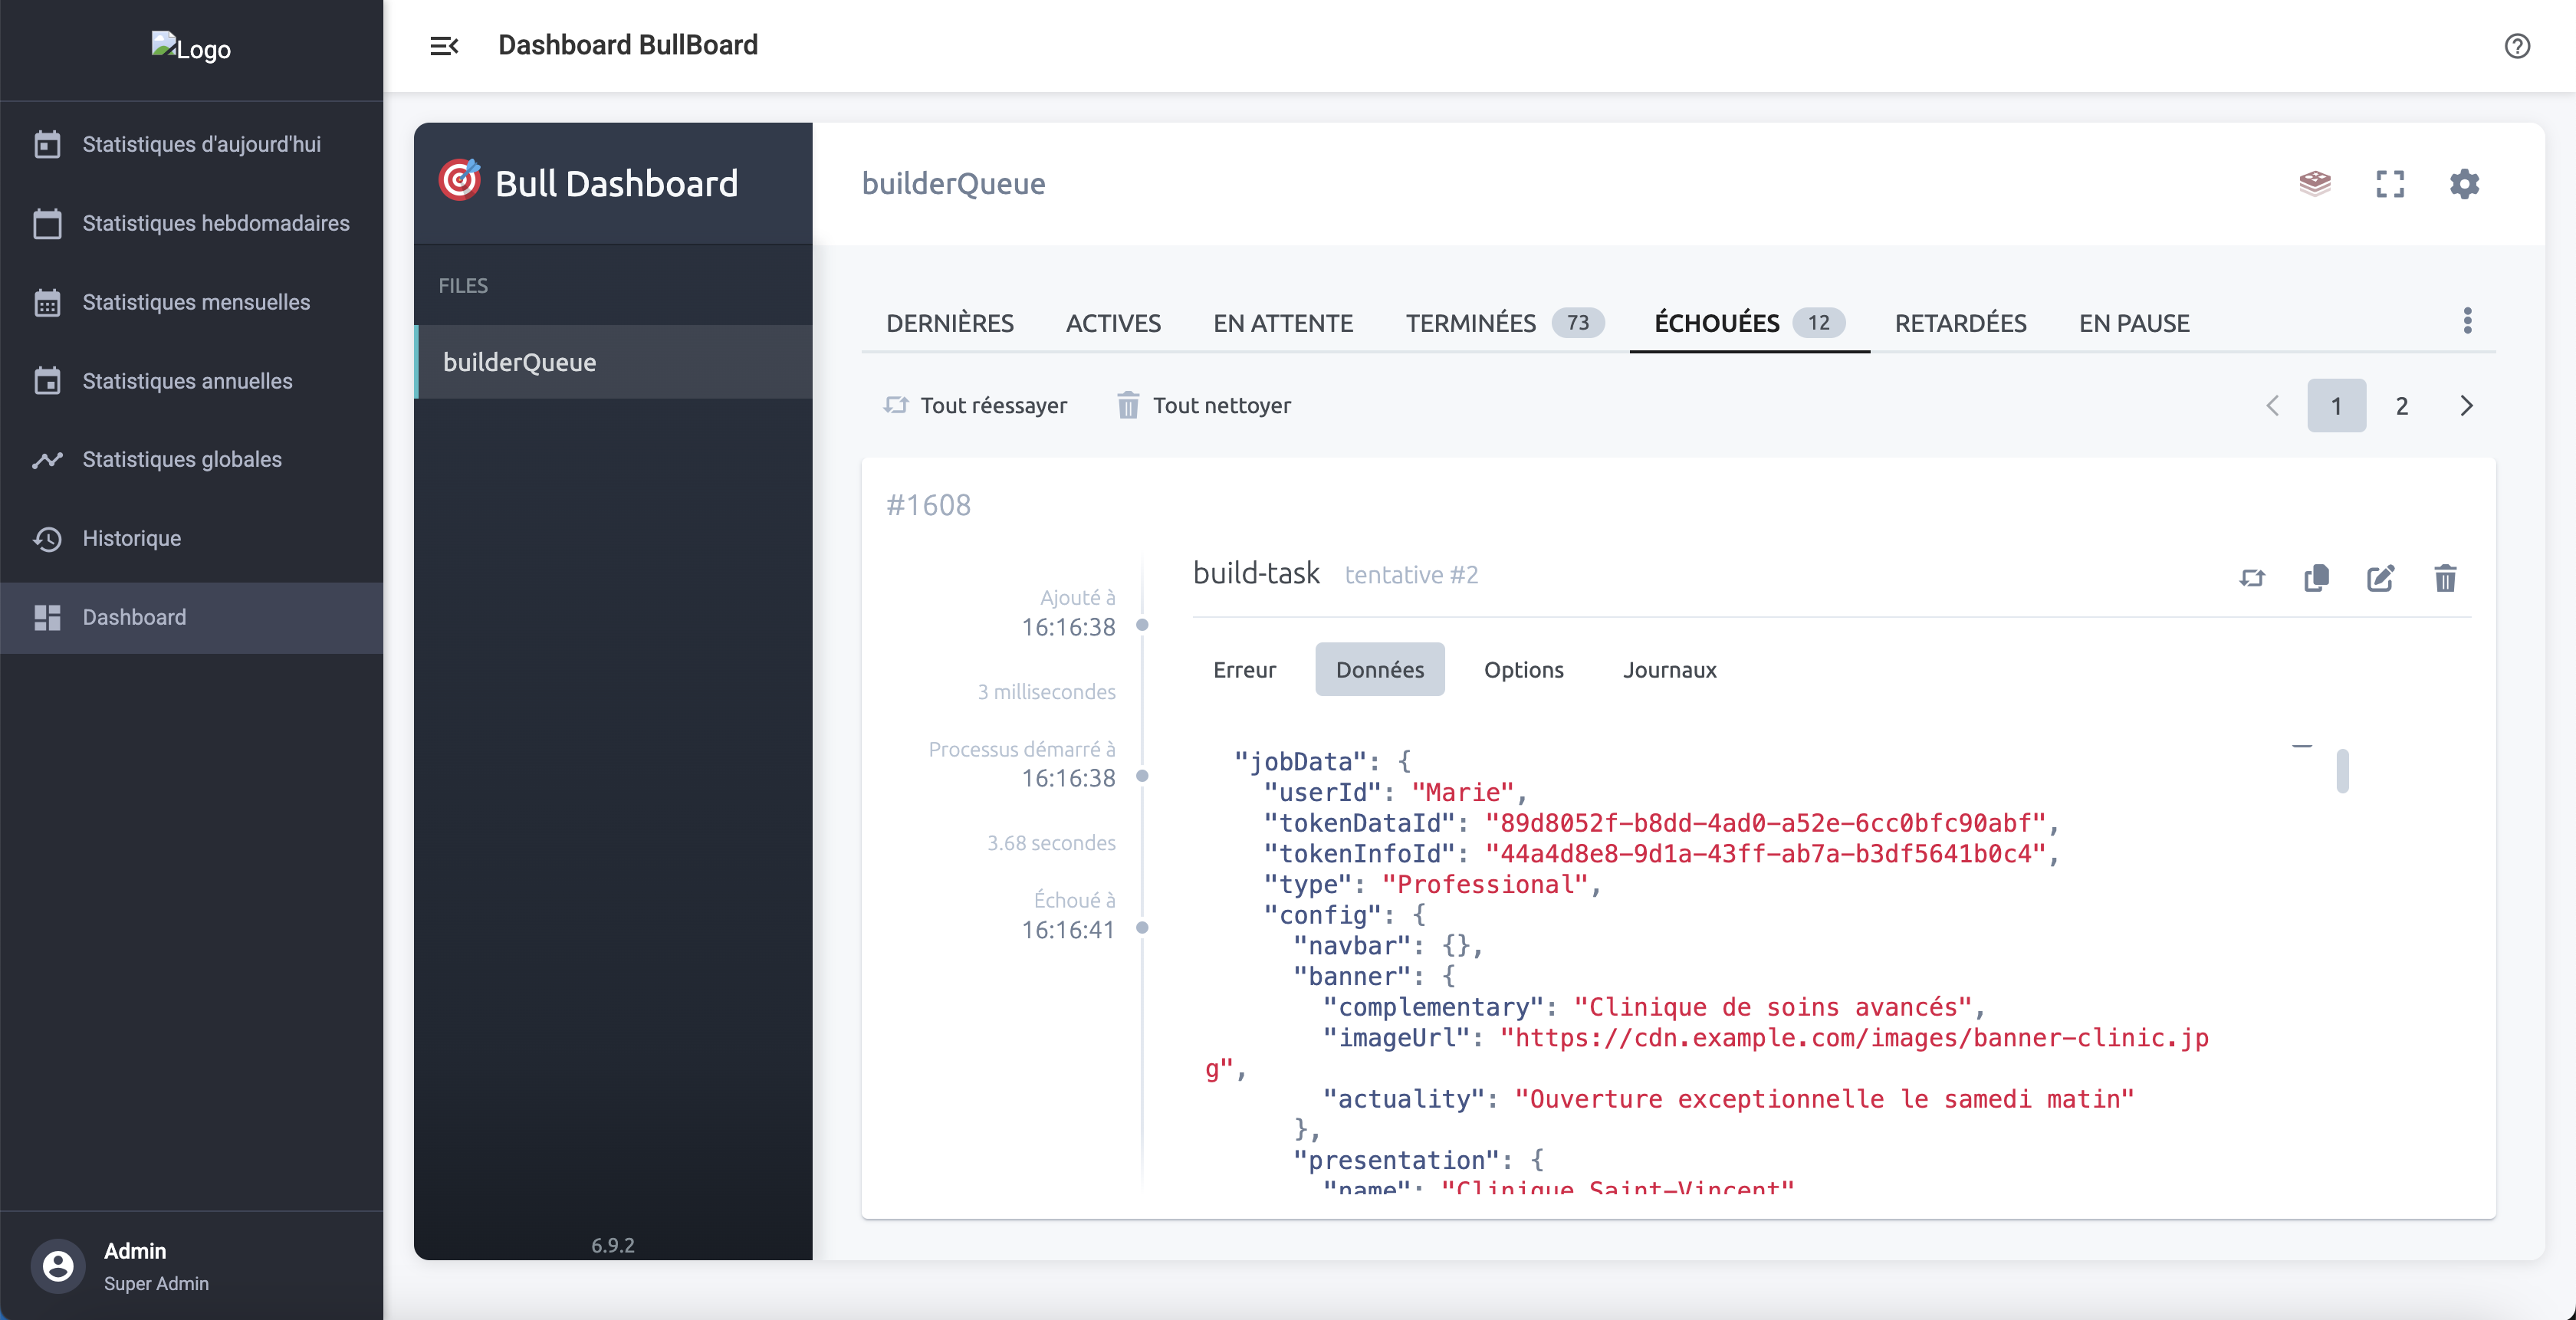
Task: Delete job with trash icon
Action: tap(2445, 578)
